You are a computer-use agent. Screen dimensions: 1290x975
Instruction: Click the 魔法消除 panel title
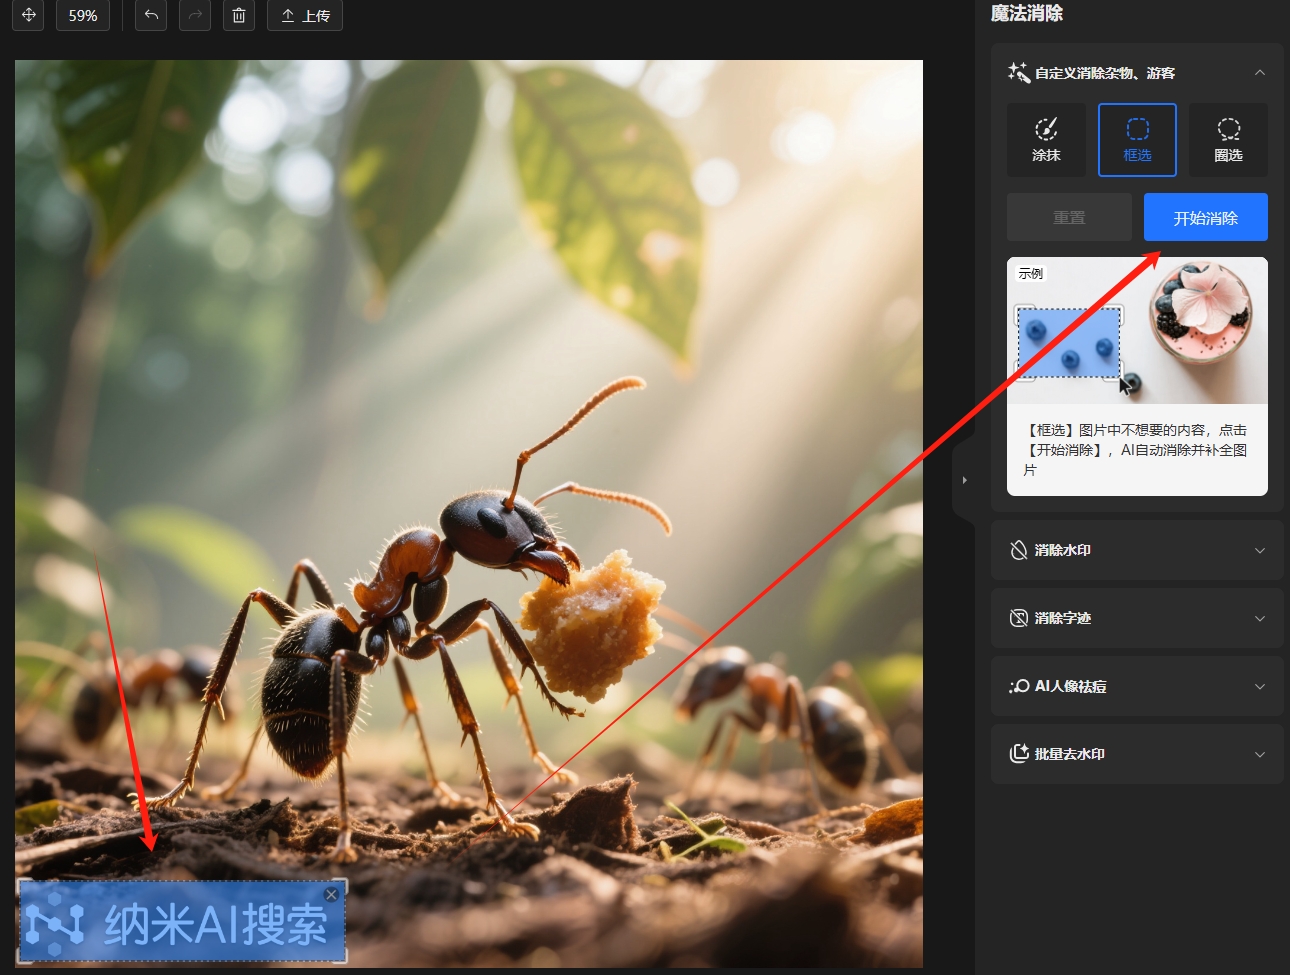point(1027,13)
